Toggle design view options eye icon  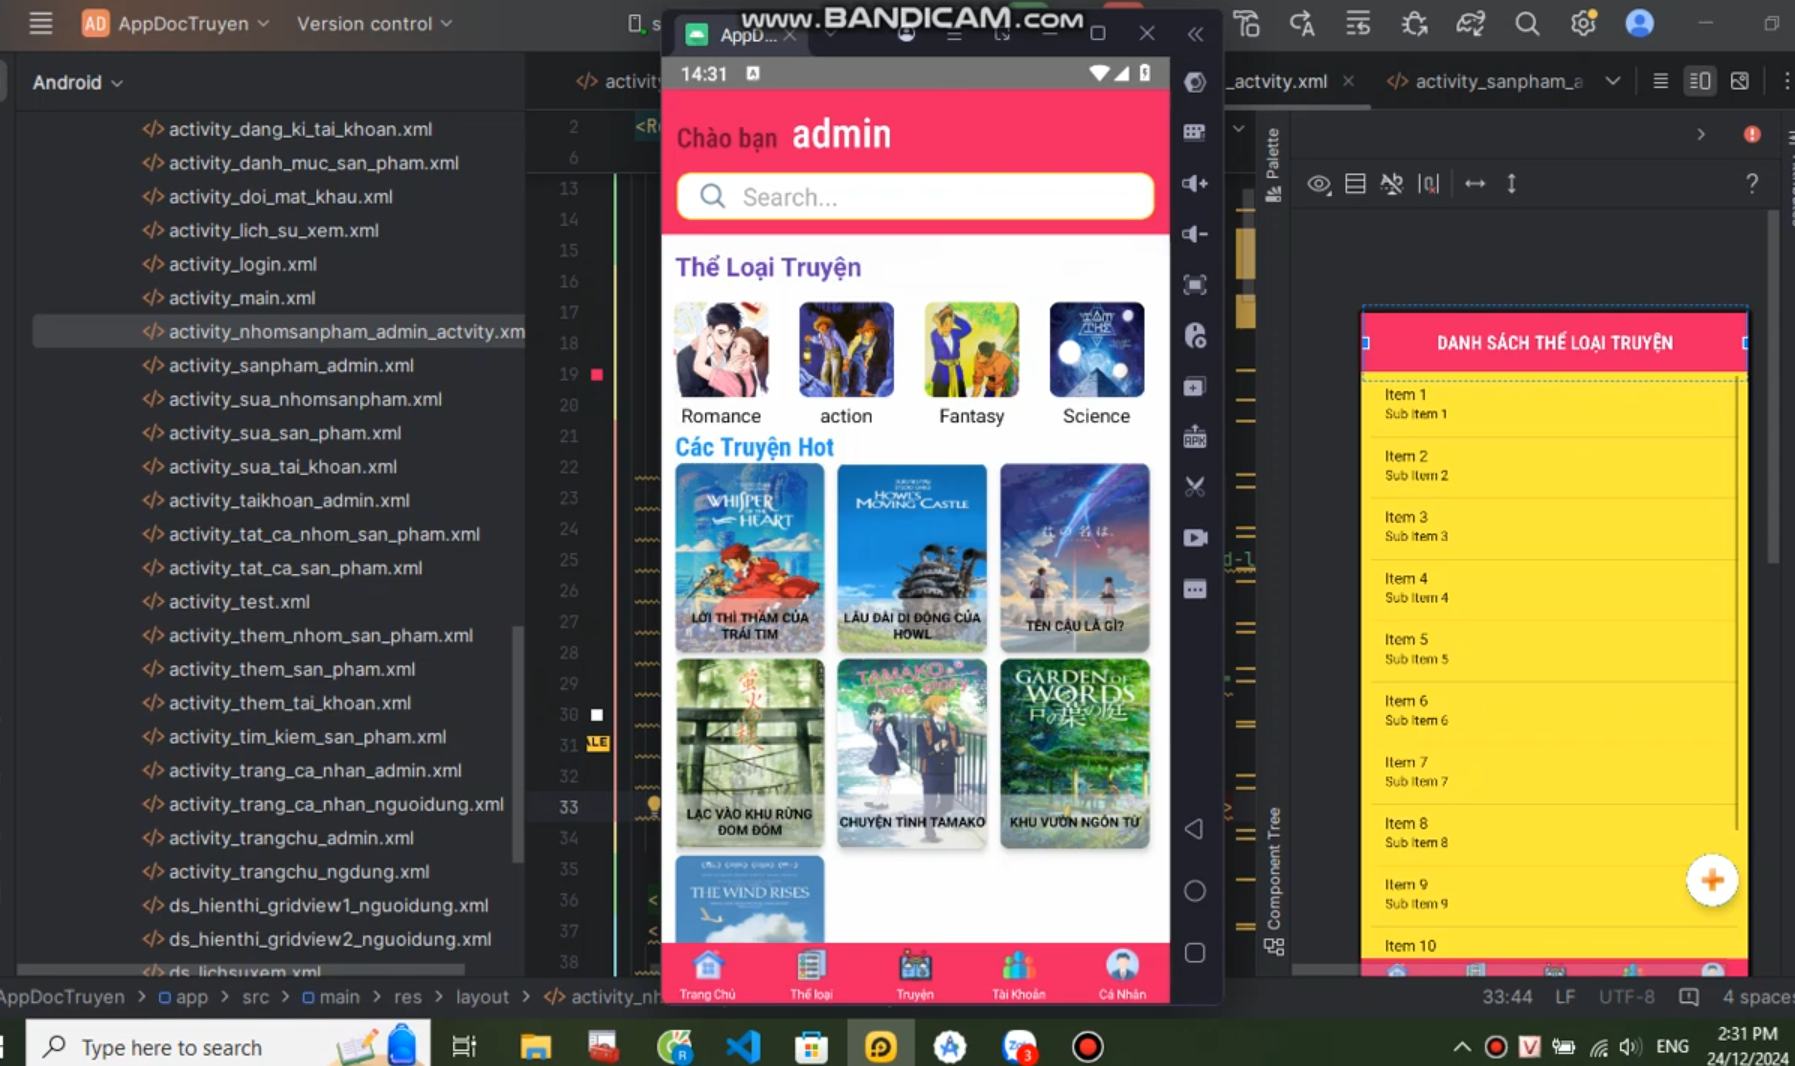pos(1319,183)
